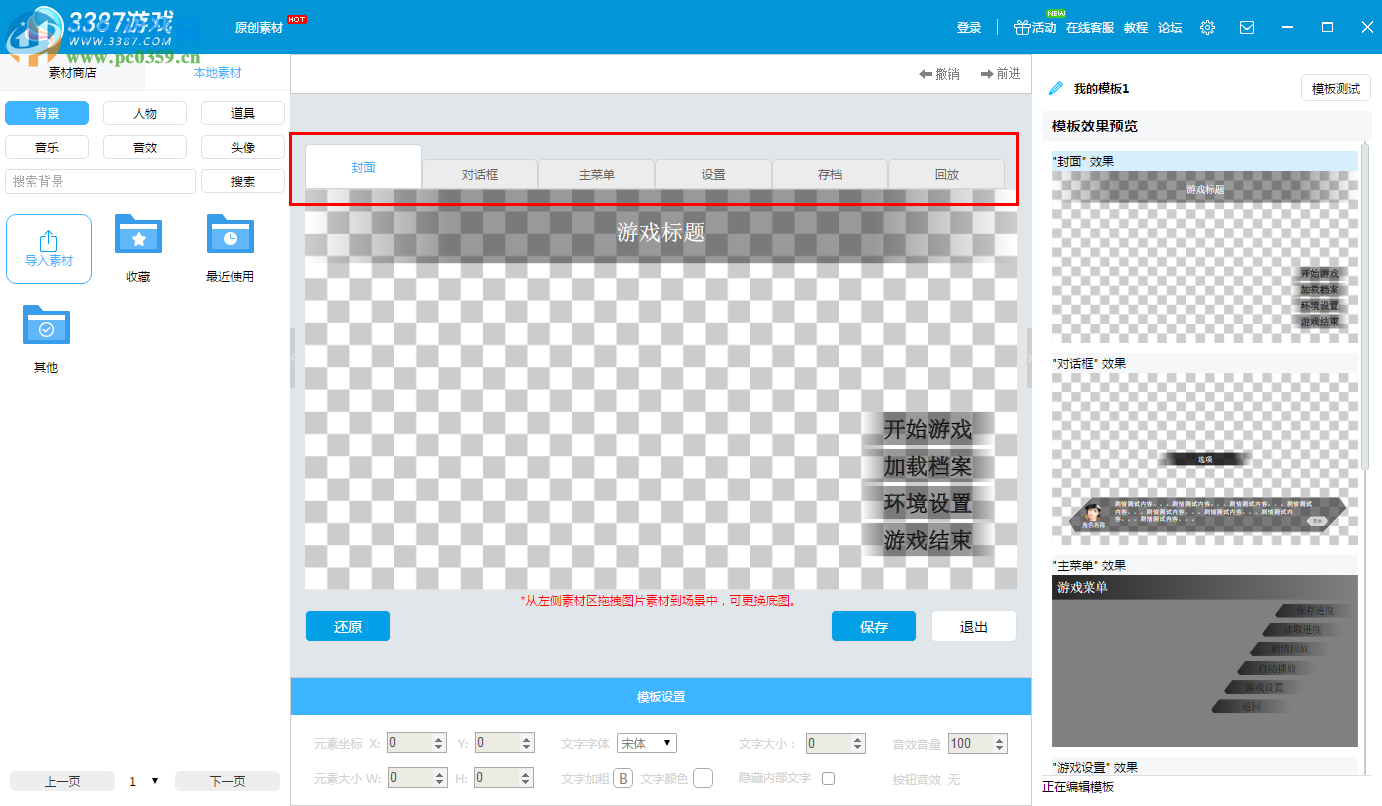Image resolution: width=1382 pixels, height=806 pixels.
Task: Switch to the 对话框 tab
Action: pos(480,174)
